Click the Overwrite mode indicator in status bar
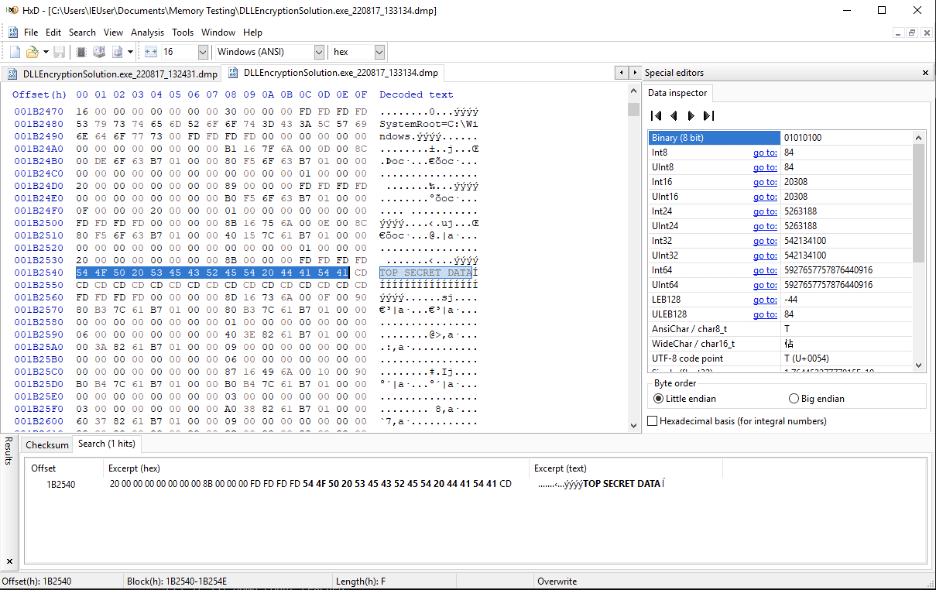The width and height of the screenshot is (936, 590). point(557,582)
